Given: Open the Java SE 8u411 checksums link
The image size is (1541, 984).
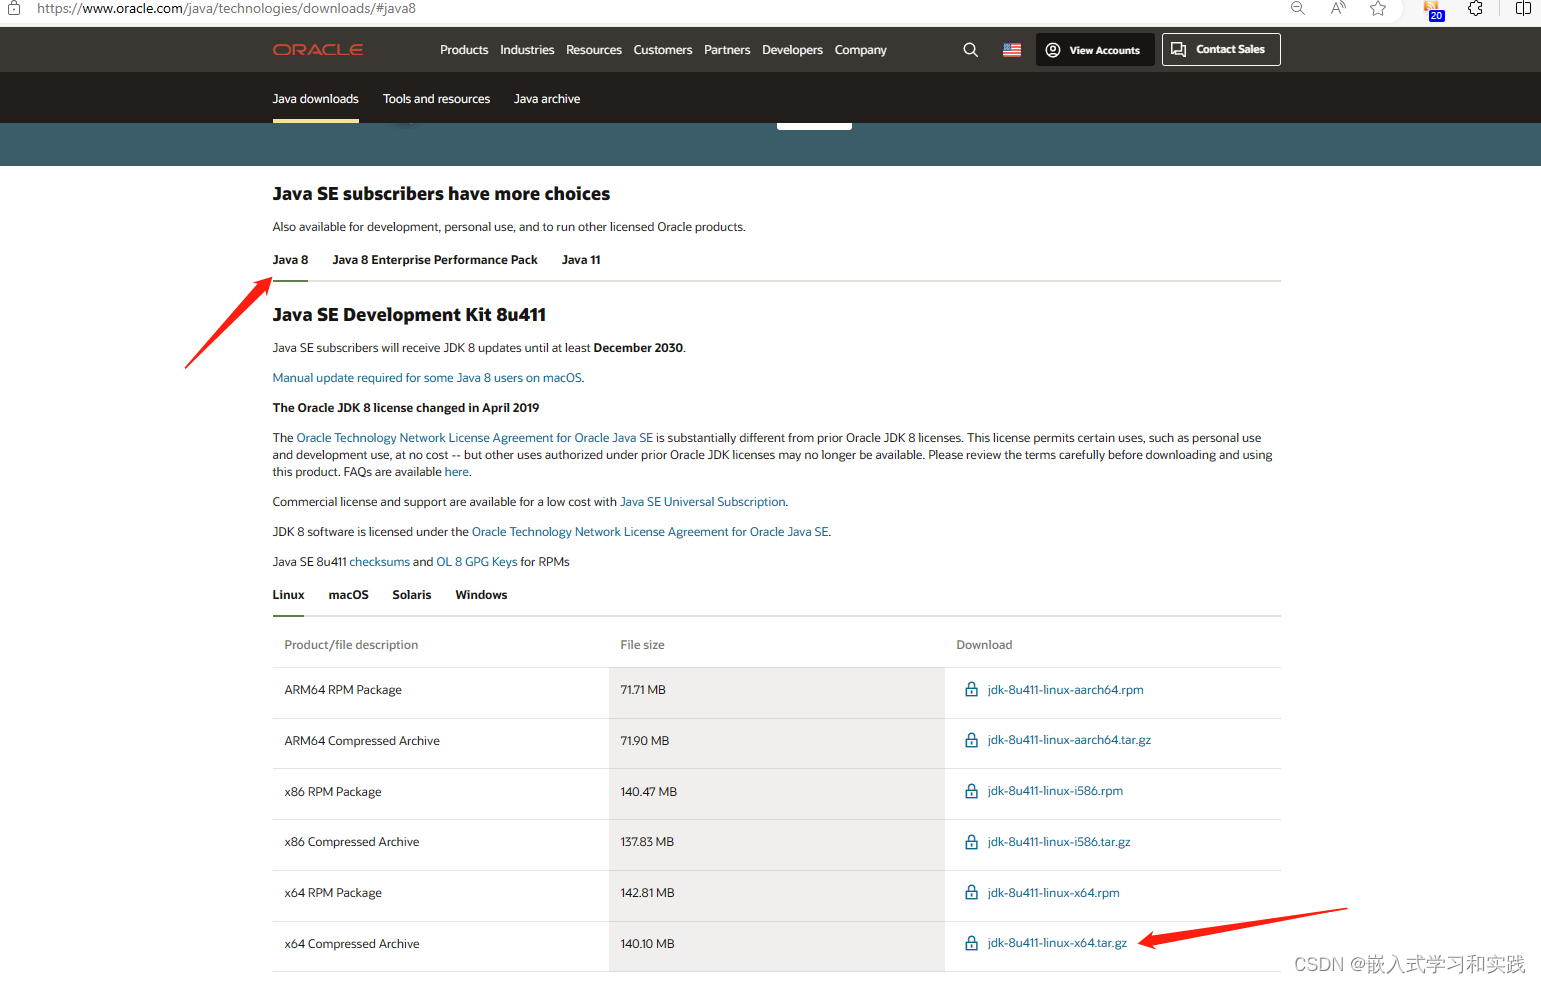Looking at the screenshot, I should click(379, 561).
